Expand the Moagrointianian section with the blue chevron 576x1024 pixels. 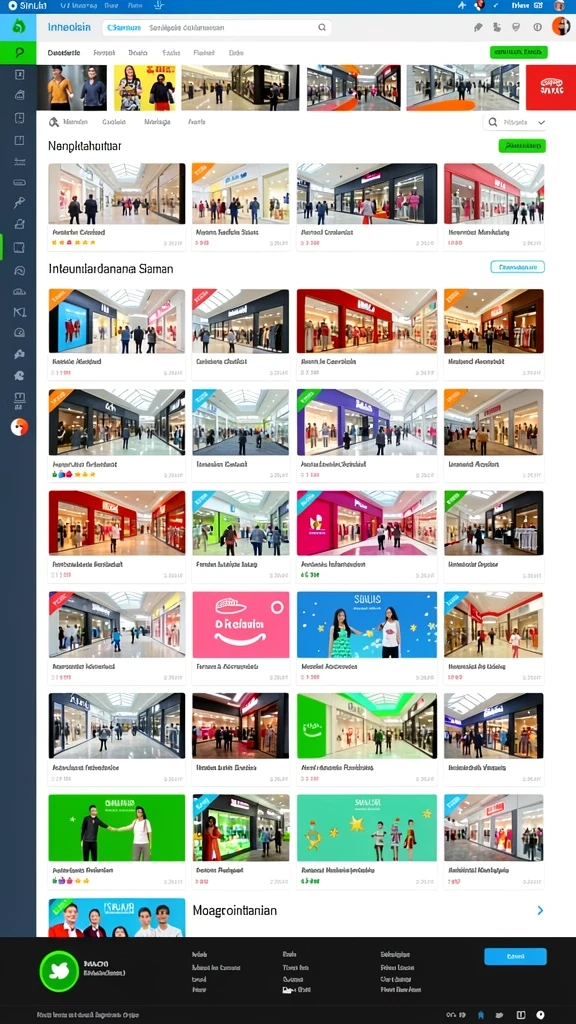pos(540,910)
